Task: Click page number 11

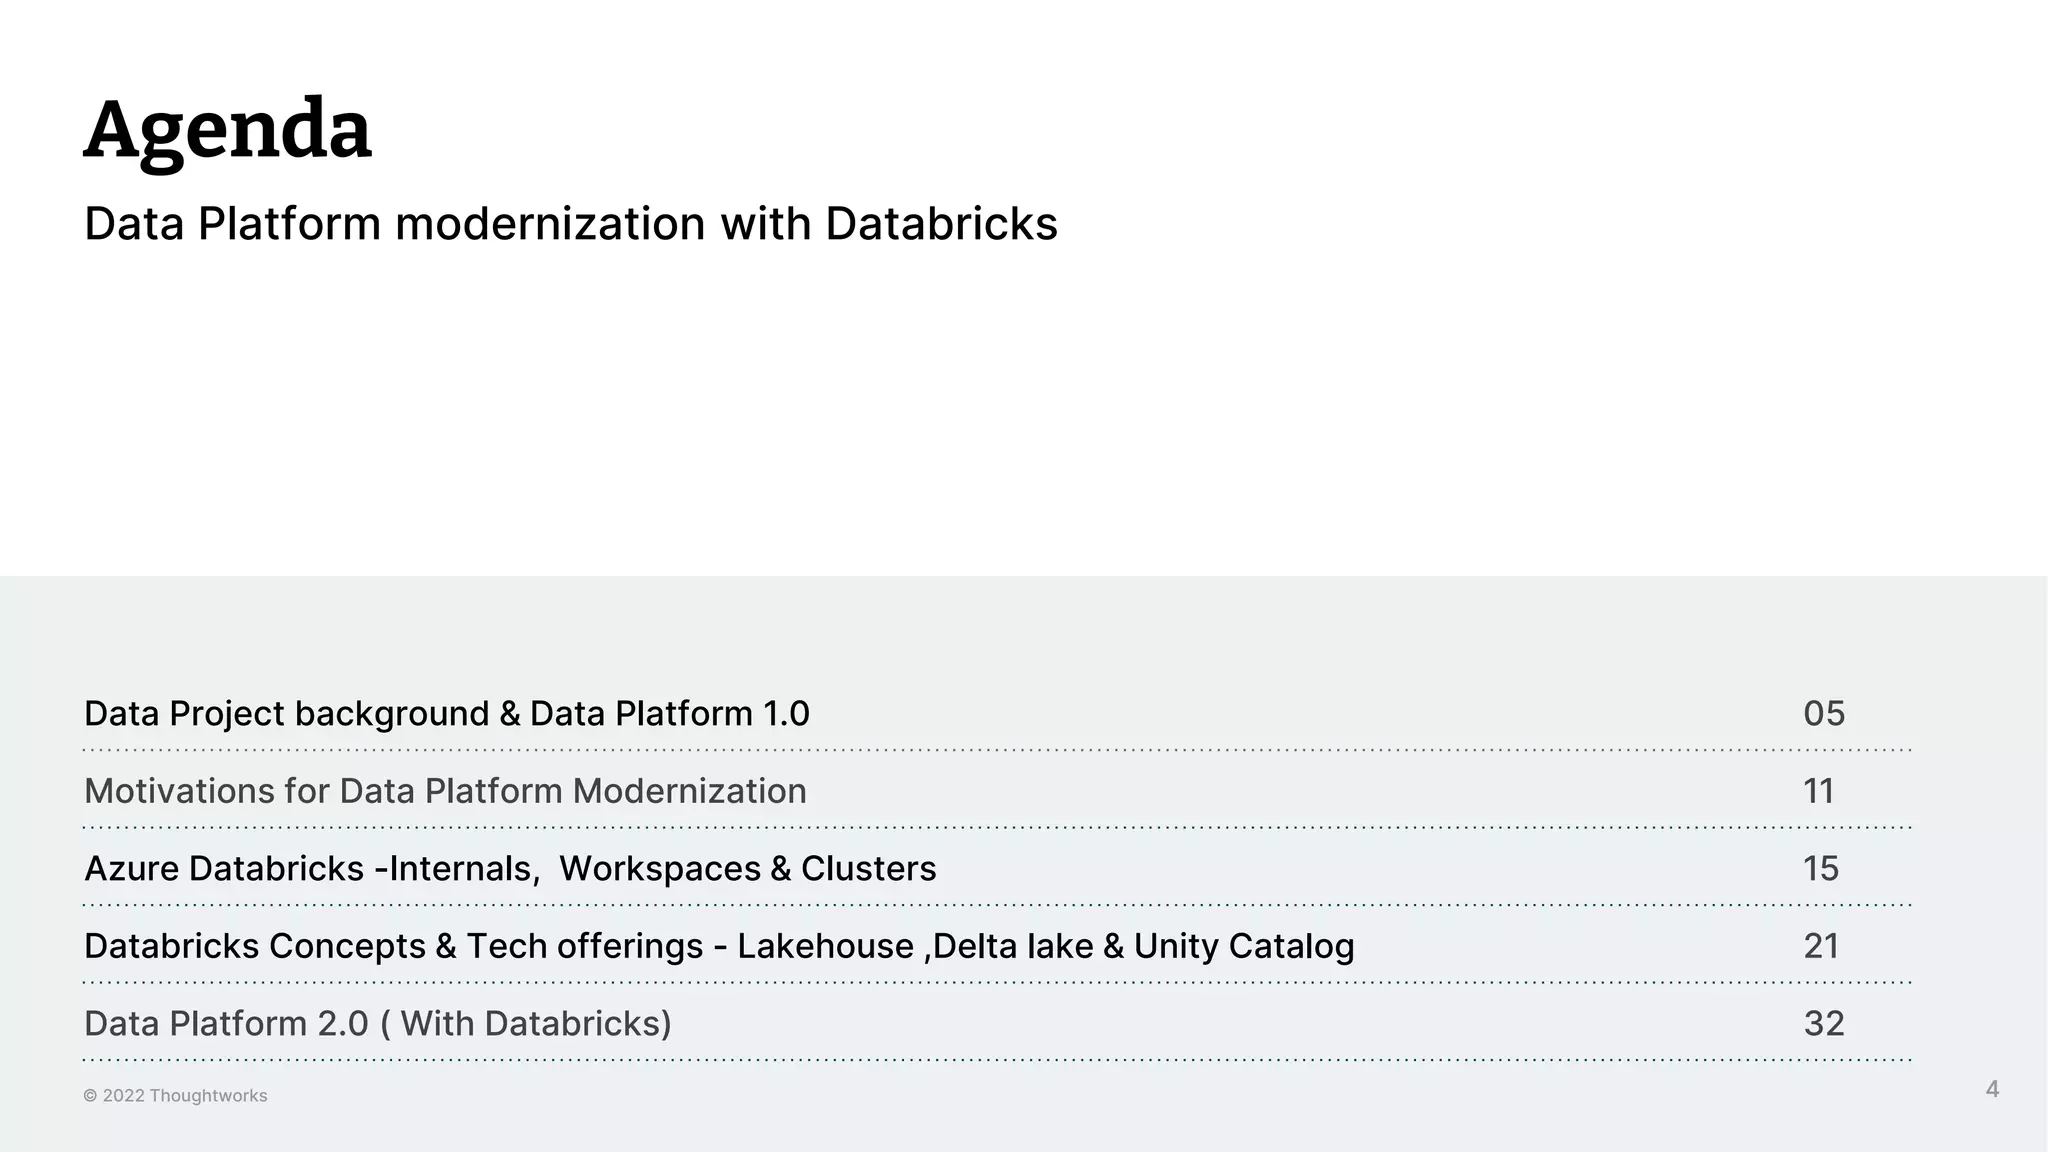Action: point(1819,791)
